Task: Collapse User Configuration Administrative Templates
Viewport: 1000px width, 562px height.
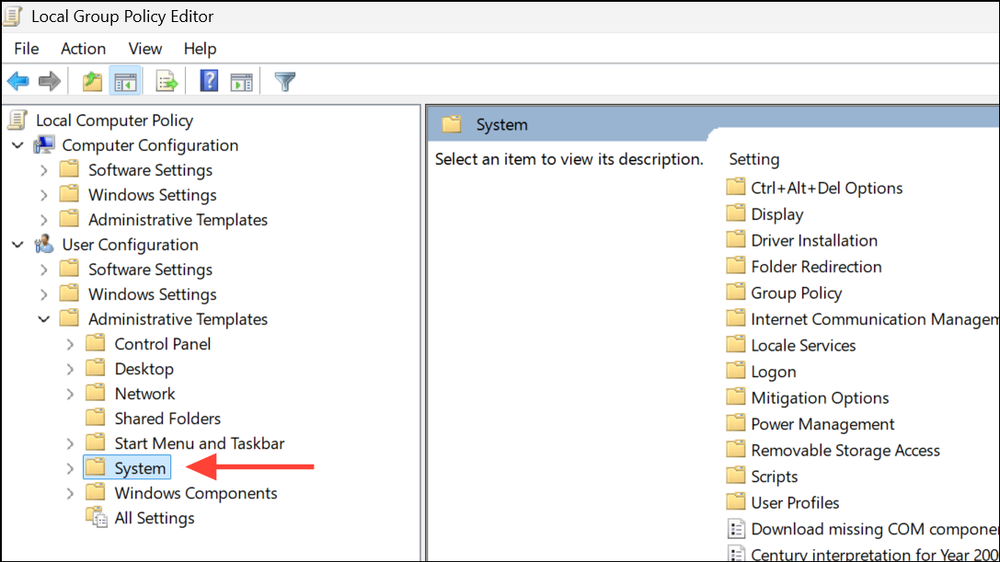Action: (x=44, y=320)
